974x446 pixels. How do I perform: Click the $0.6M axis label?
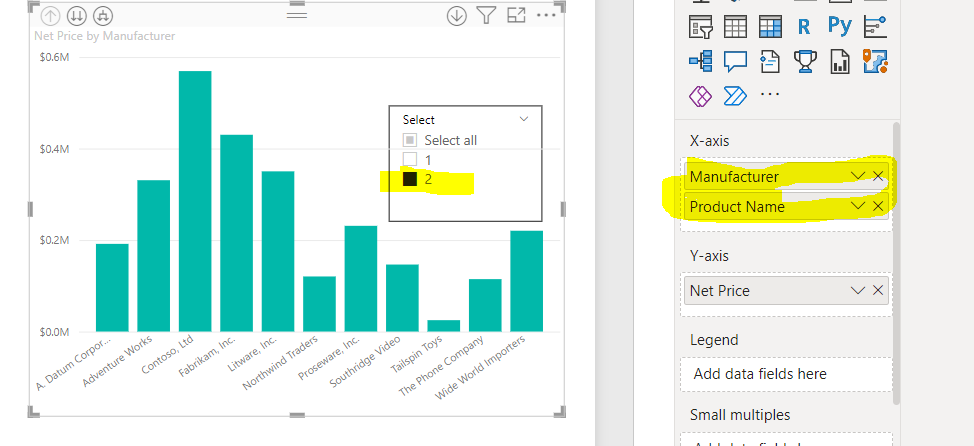pyautogui.click(x=54, y=57)
